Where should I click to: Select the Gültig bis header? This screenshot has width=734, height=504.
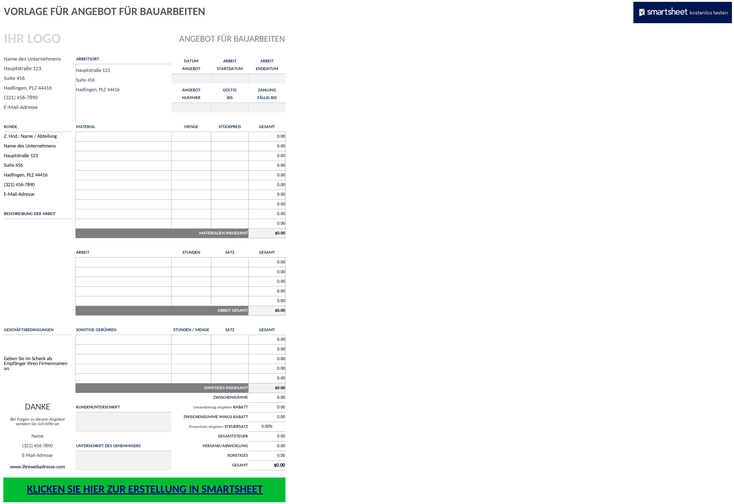pyautogui.click(x=230, y=94)
